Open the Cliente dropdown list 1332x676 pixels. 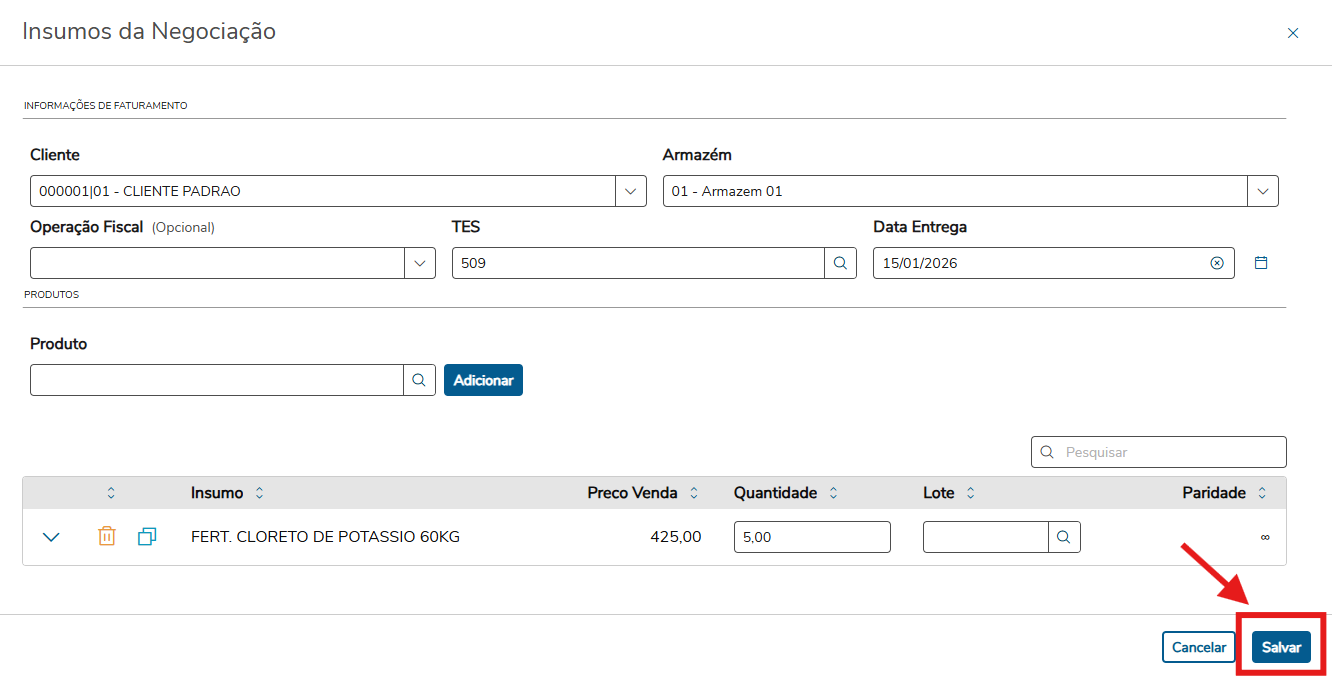(630, 191)
